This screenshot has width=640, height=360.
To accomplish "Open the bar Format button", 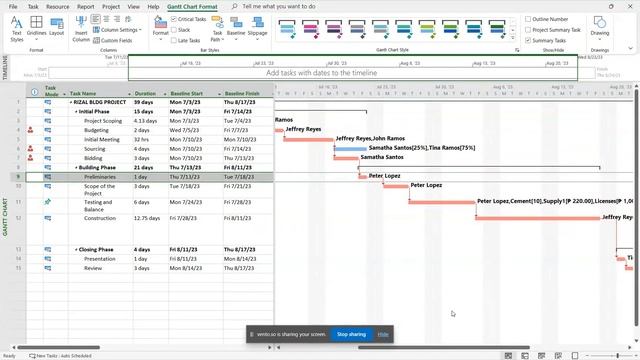I will tap(160, 29).
